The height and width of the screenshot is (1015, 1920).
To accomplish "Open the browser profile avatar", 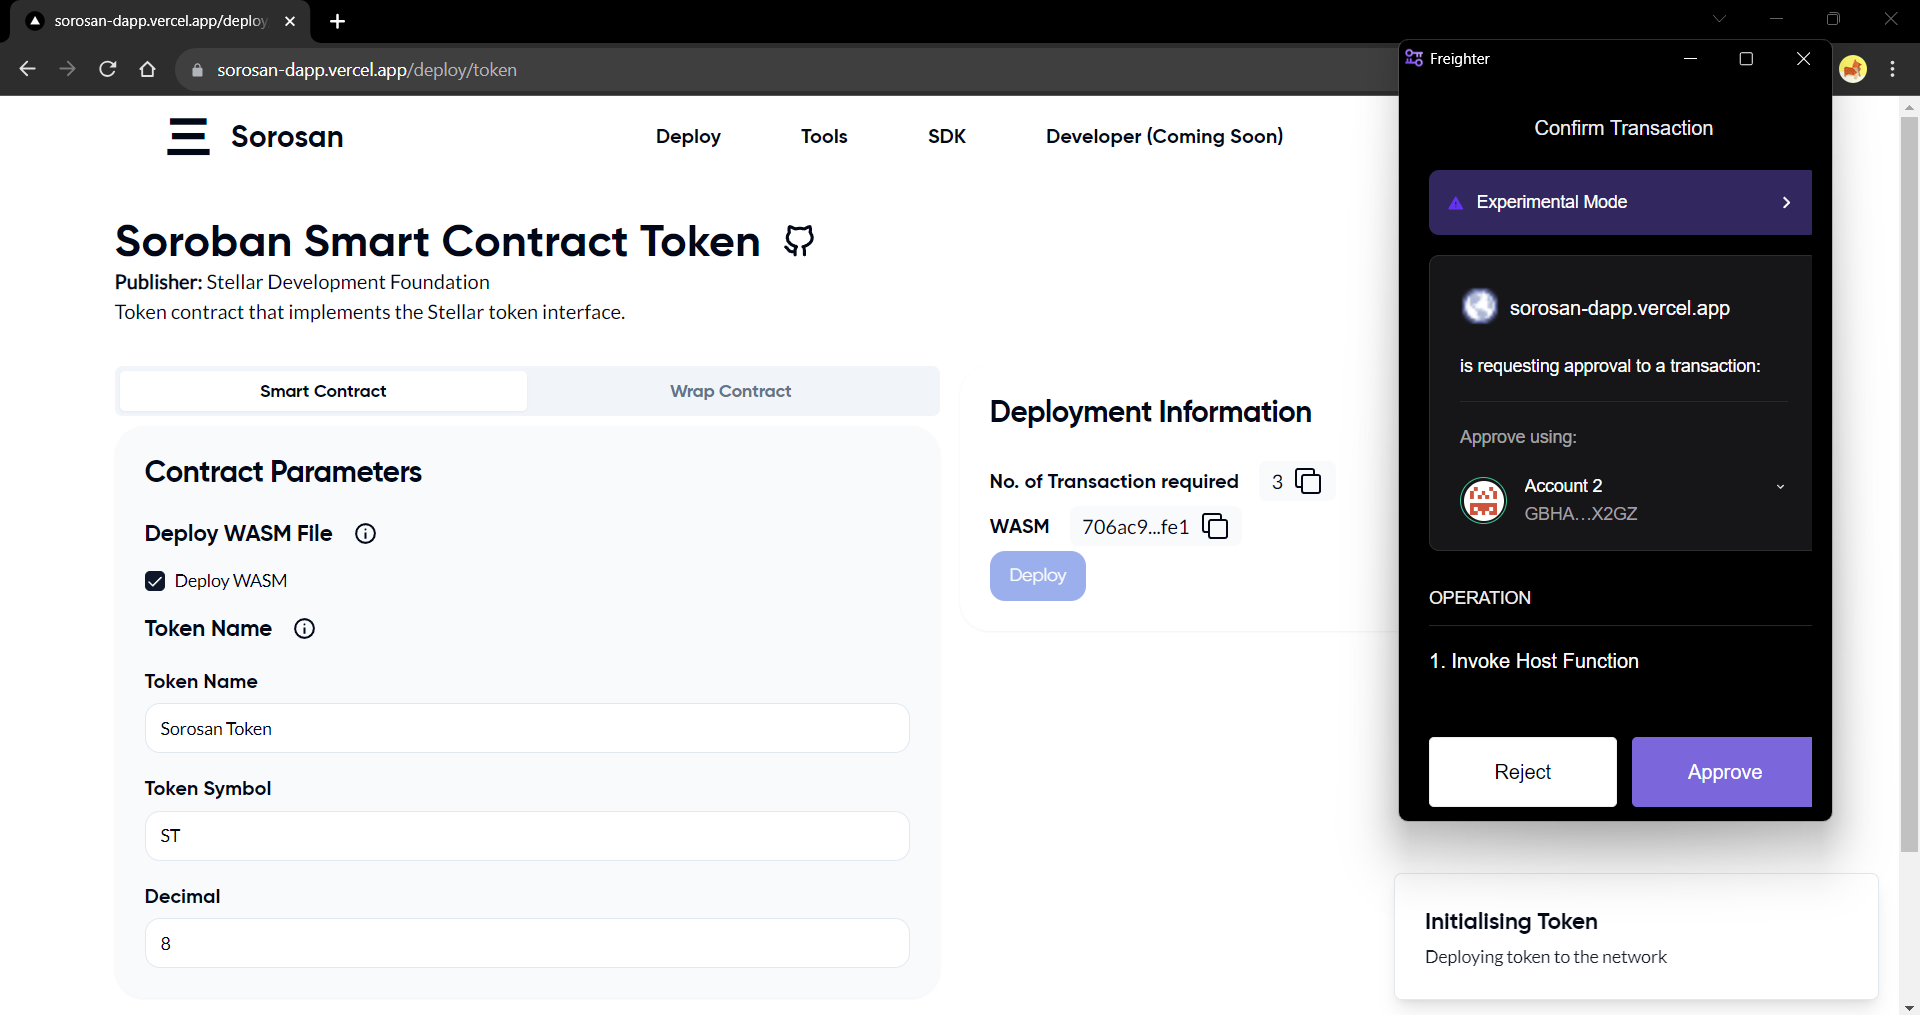I will (1853, 69).
